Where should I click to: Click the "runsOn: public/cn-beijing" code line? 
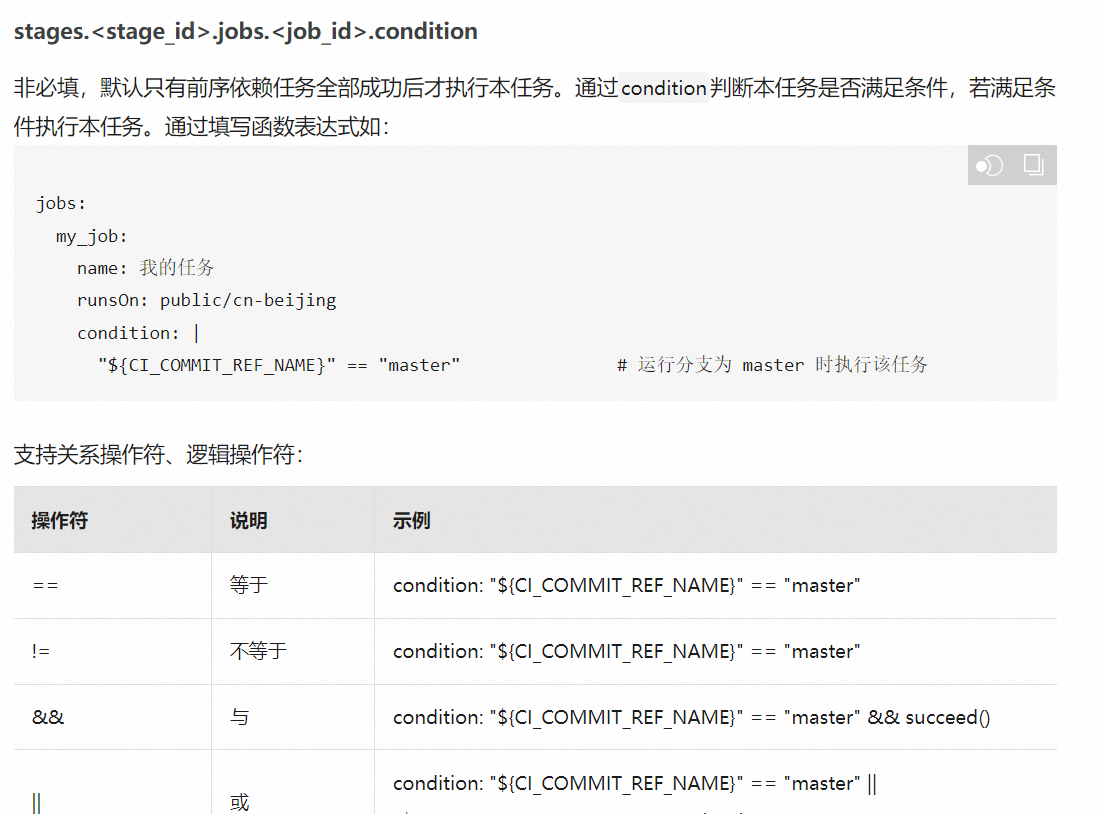[x=206, y=300]
